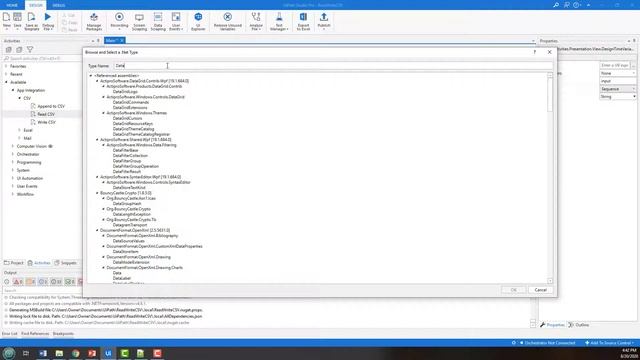Click the filter icon in Activities panel
The image size is (640, 360).
30,49
